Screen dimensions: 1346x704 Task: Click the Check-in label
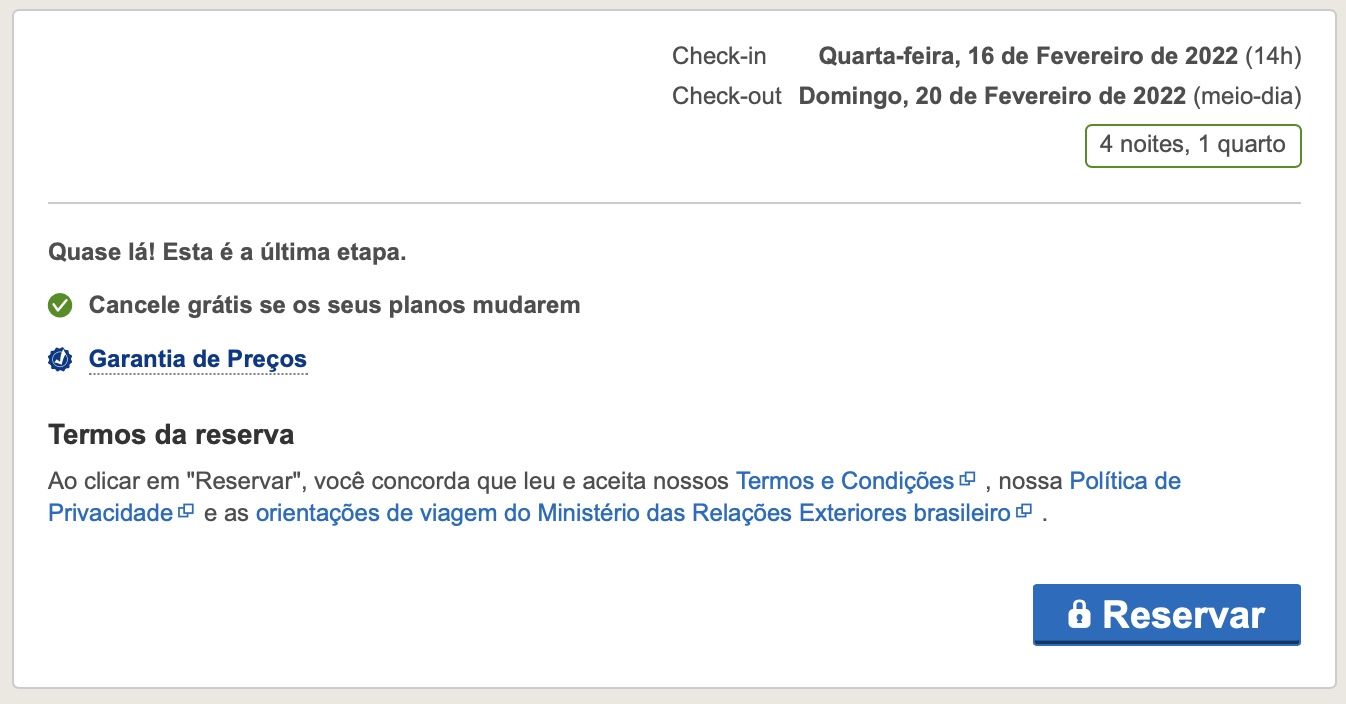719,56
